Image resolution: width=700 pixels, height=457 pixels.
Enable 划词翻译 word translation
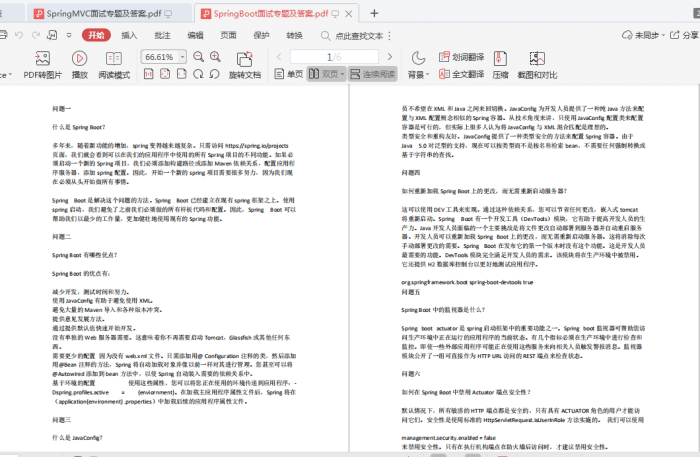click(x=461, y=57)
